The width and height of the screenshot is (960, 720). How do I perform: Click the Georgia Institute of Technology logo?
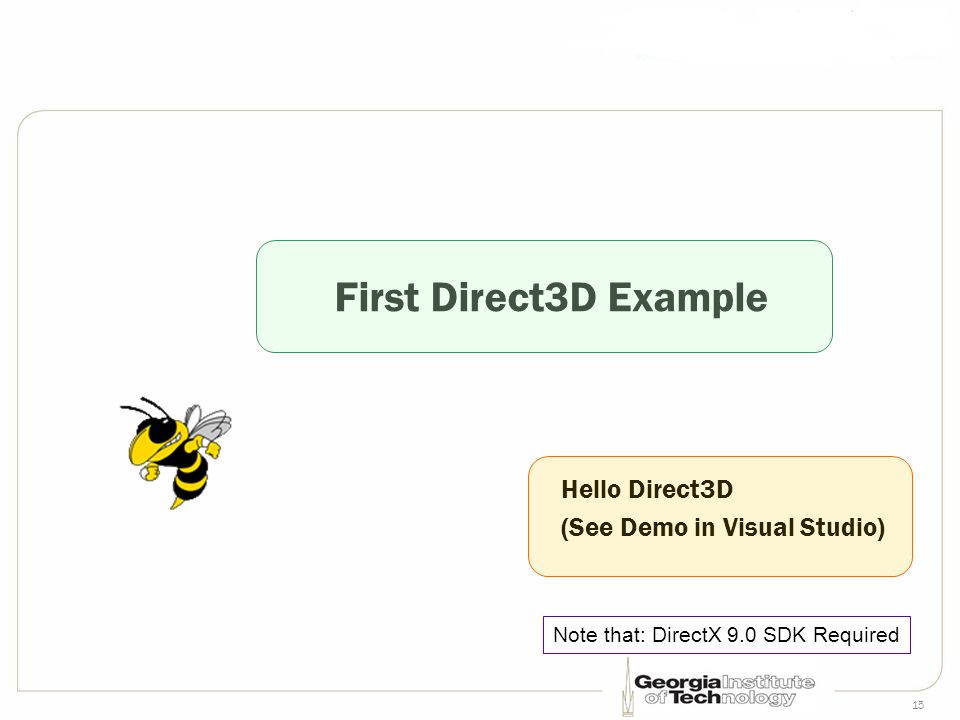click(x=718, y=688)
